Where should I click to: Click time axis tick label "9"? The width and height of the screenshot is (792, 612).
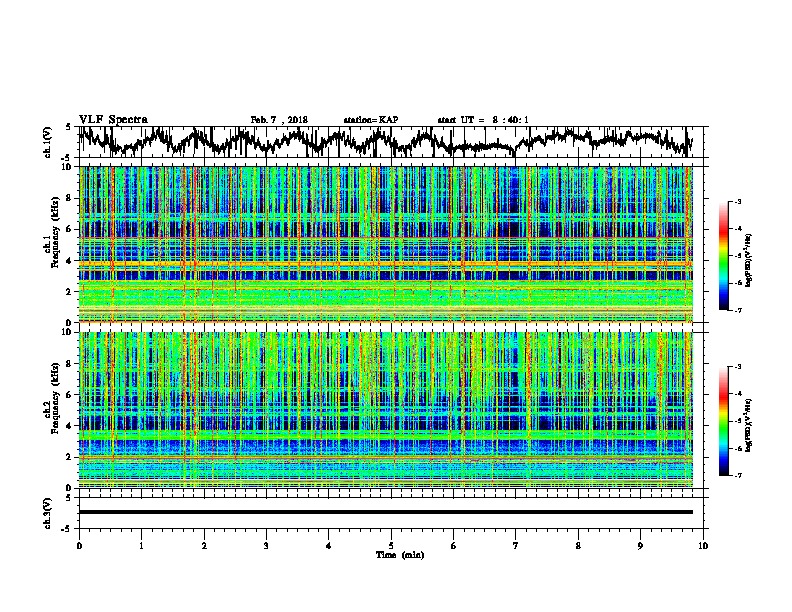tap(640, 546)
